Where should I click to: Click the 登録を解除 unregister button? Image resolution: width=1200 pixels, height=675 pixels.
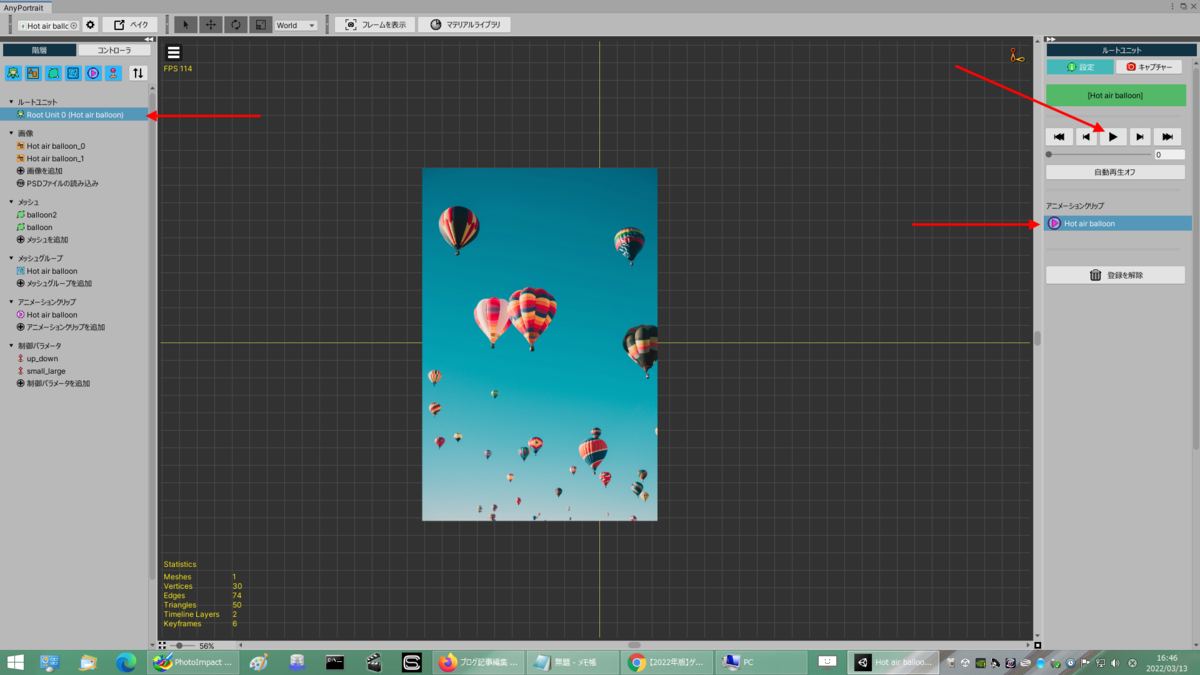pos(1115,275)
